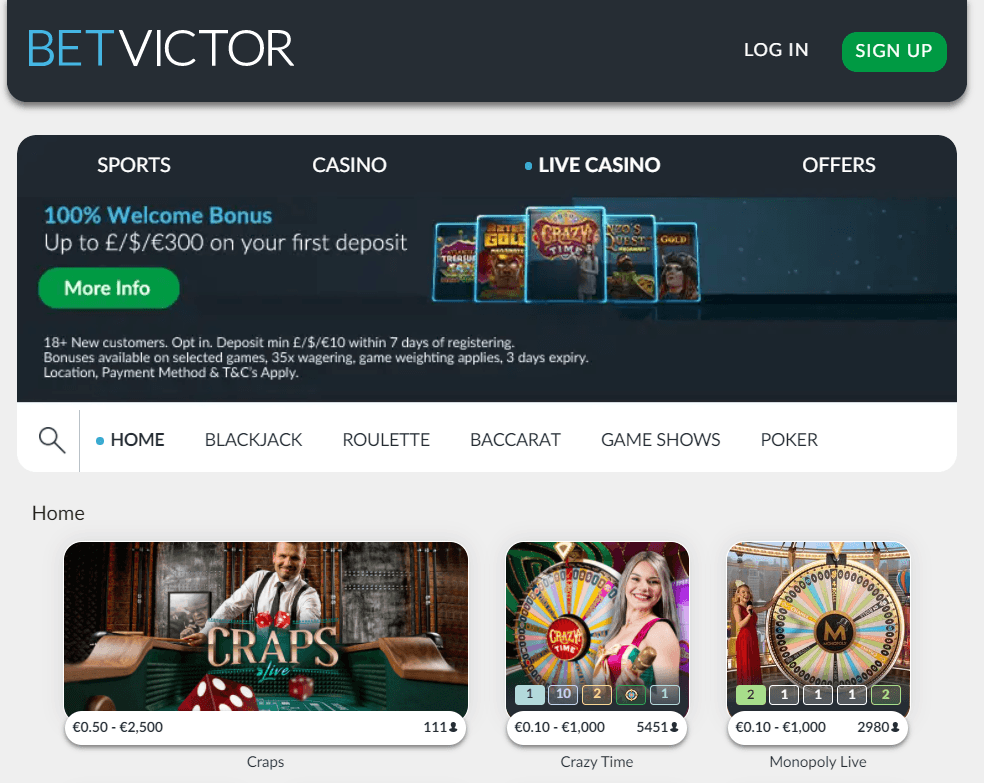Select the Baccarat tab

pyautogui.click(x=515, y=440)
